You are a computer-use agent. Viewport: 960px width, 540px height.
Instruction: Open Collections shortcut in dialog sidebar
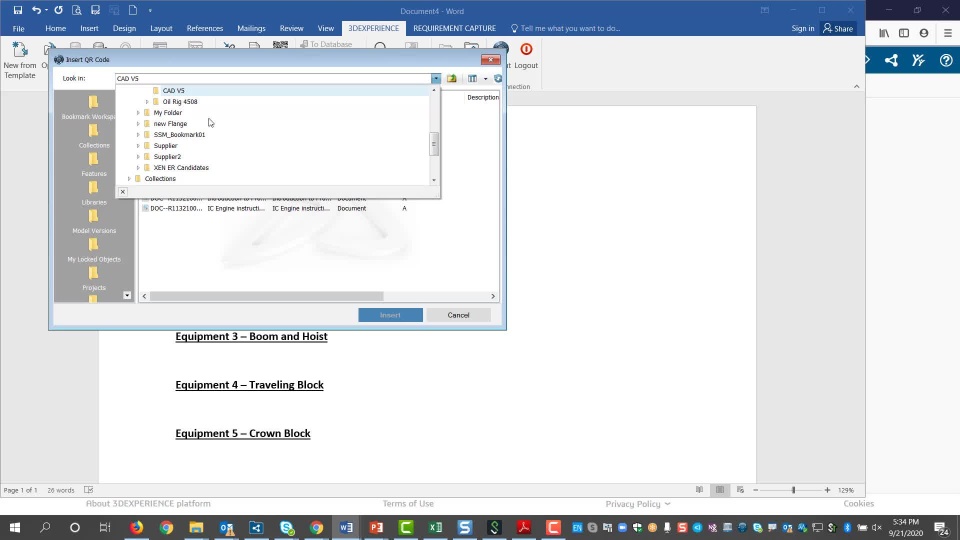[94, 136]
